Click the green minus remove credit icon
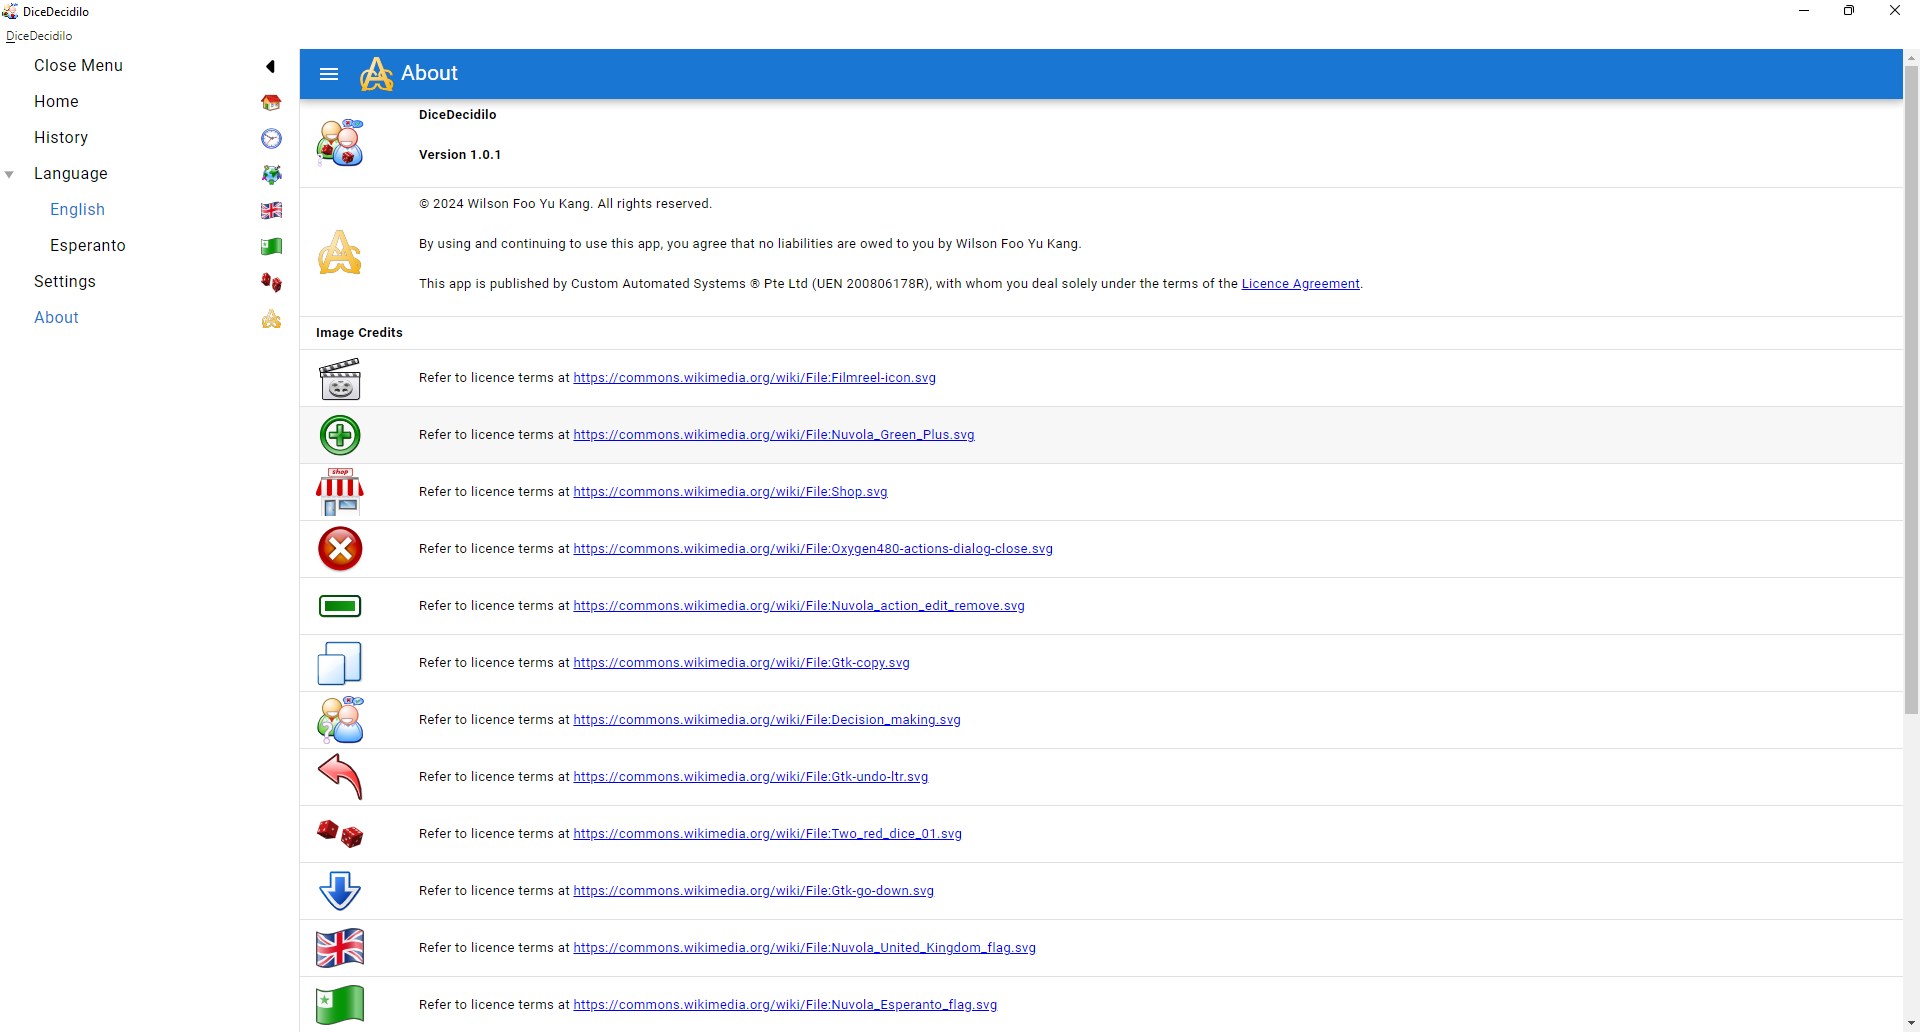 pos(340,606)
